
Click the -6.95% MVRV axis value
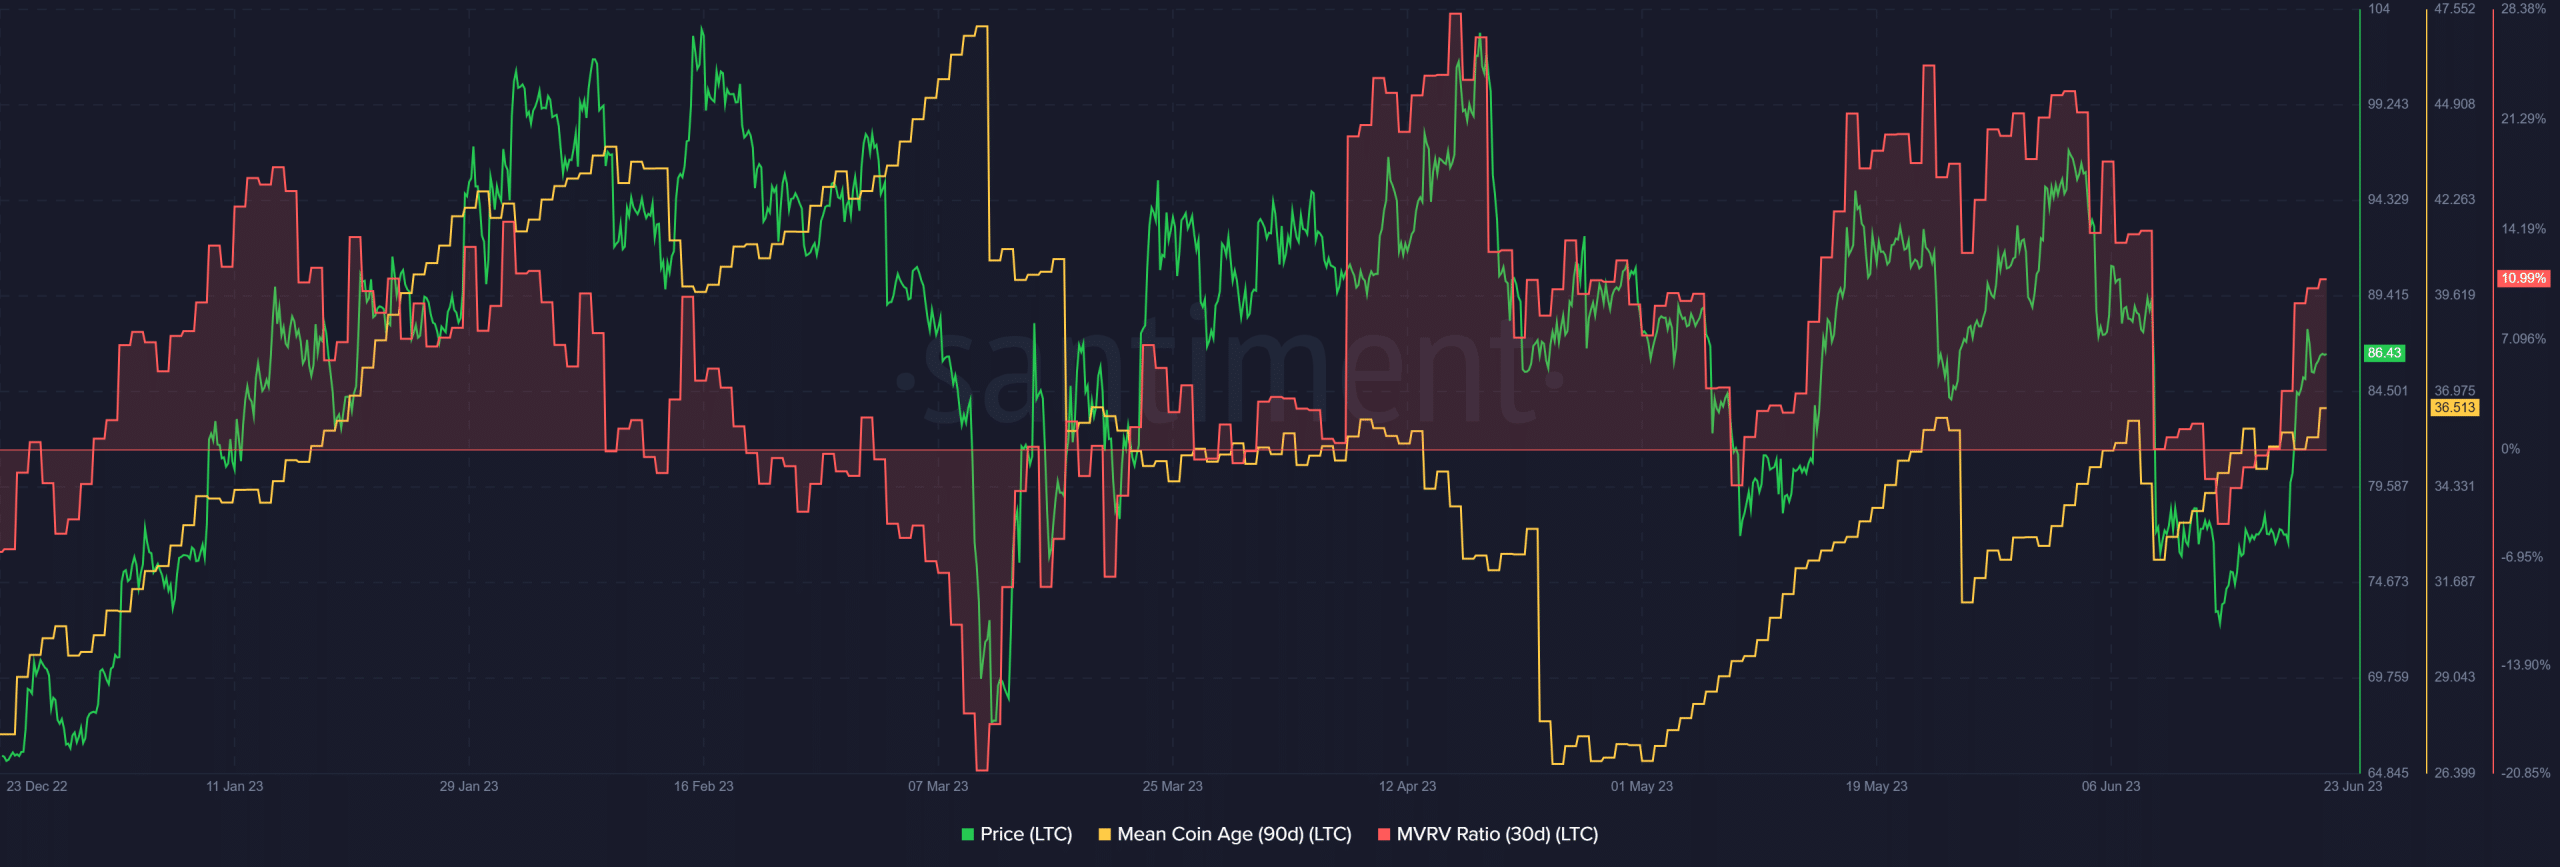point(2522,556)
